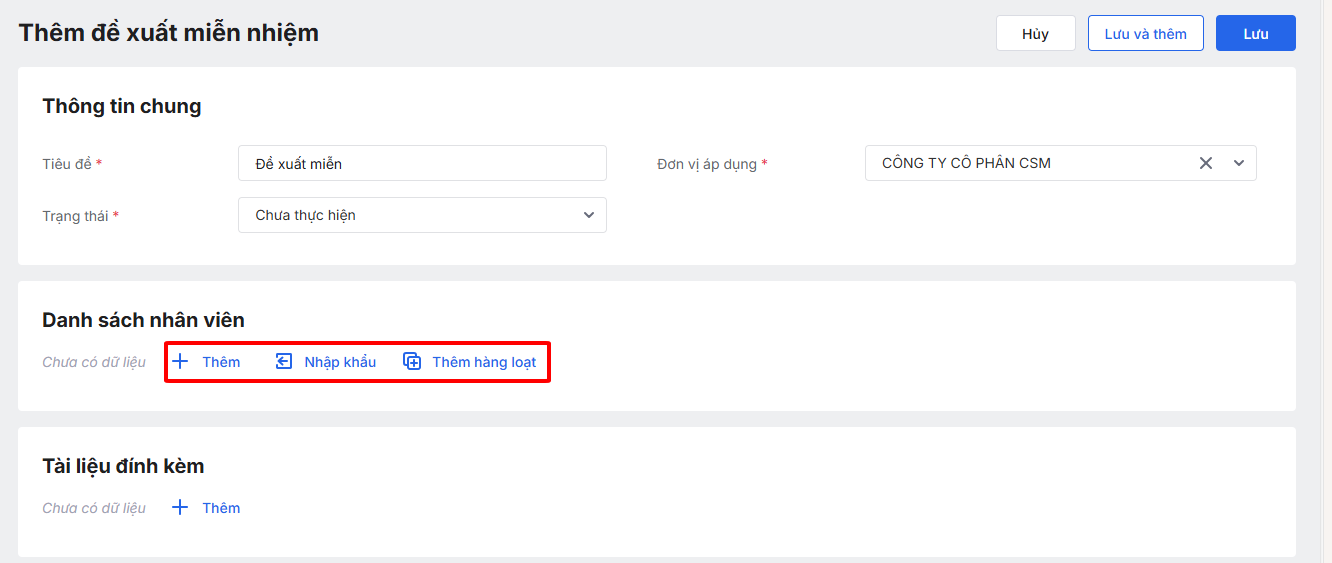The width and height of the screenshot is (1332, 563).
Task: Click the Chưa thực hiện status value
Action: [306, 215]
